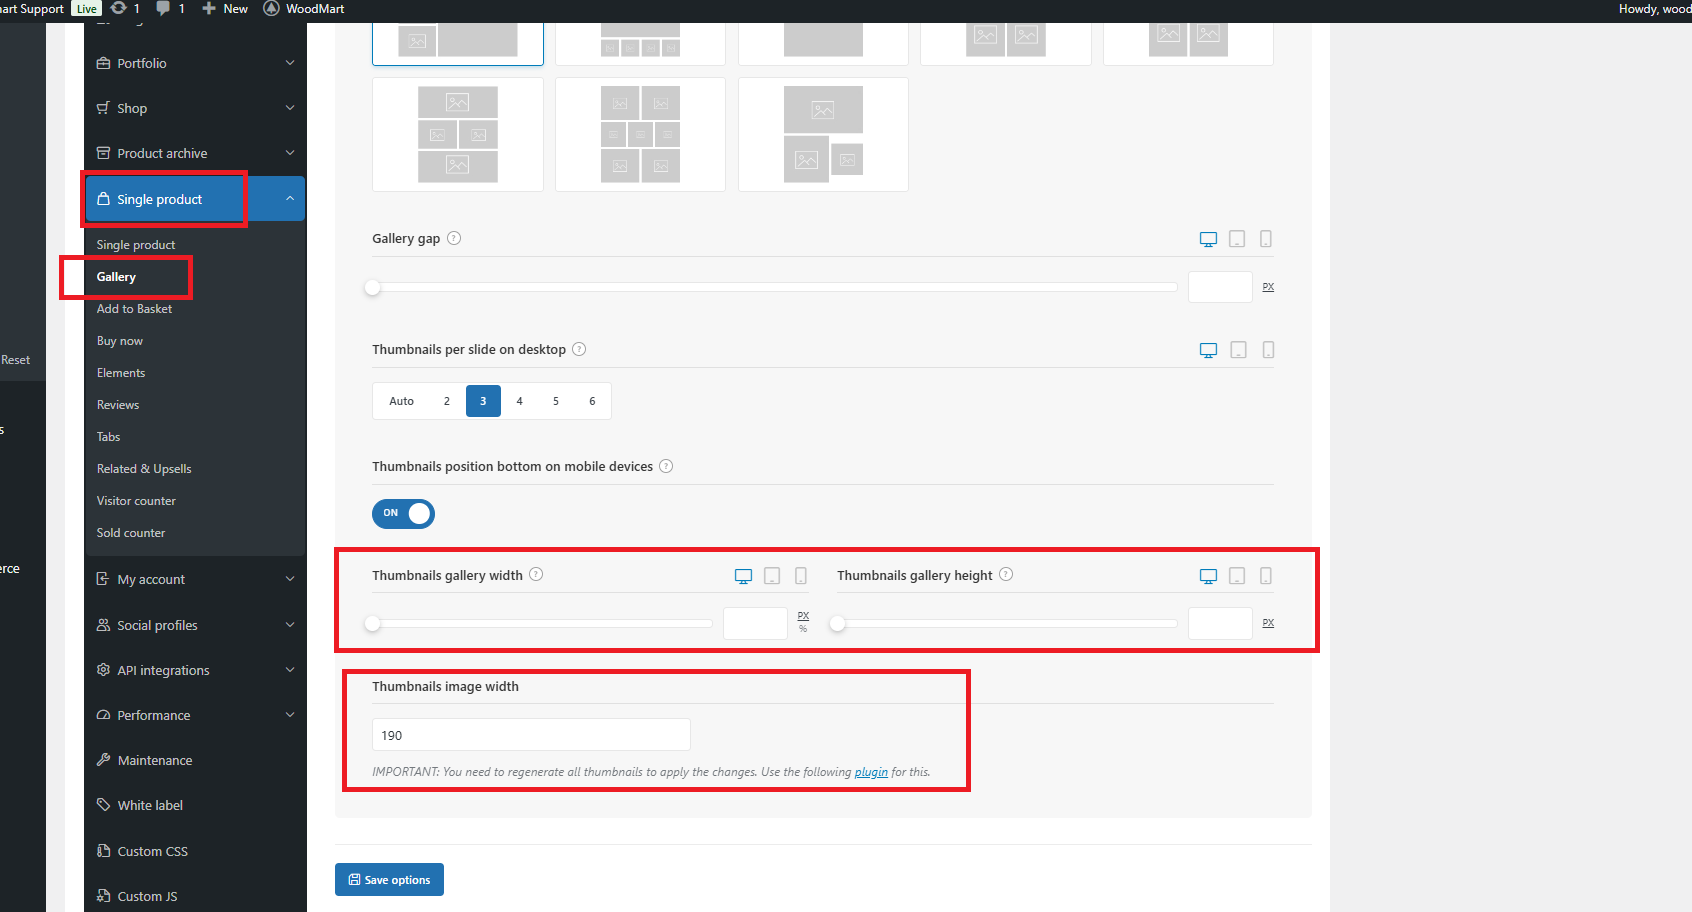
Task: Click PX unit for Gallery gap
Action: [1268, 287]
